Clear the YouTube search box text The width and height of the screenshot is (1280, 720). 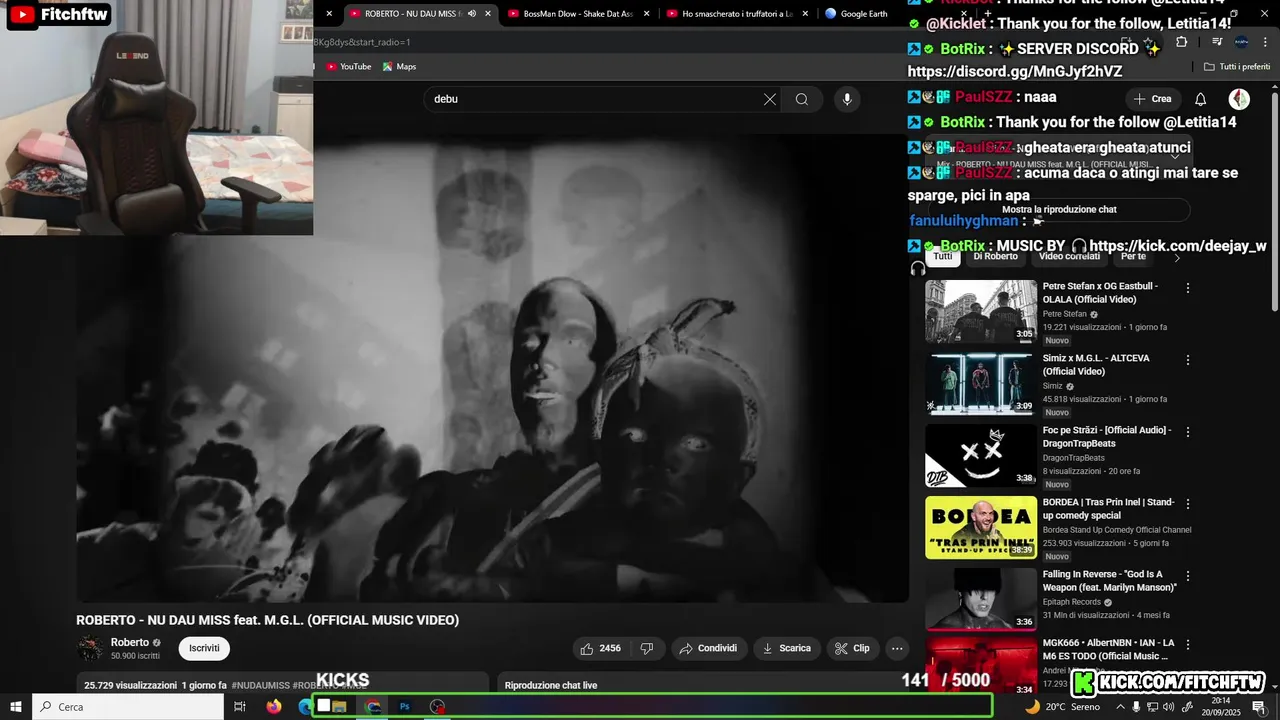pyautogui.click(x=769, y=99)
